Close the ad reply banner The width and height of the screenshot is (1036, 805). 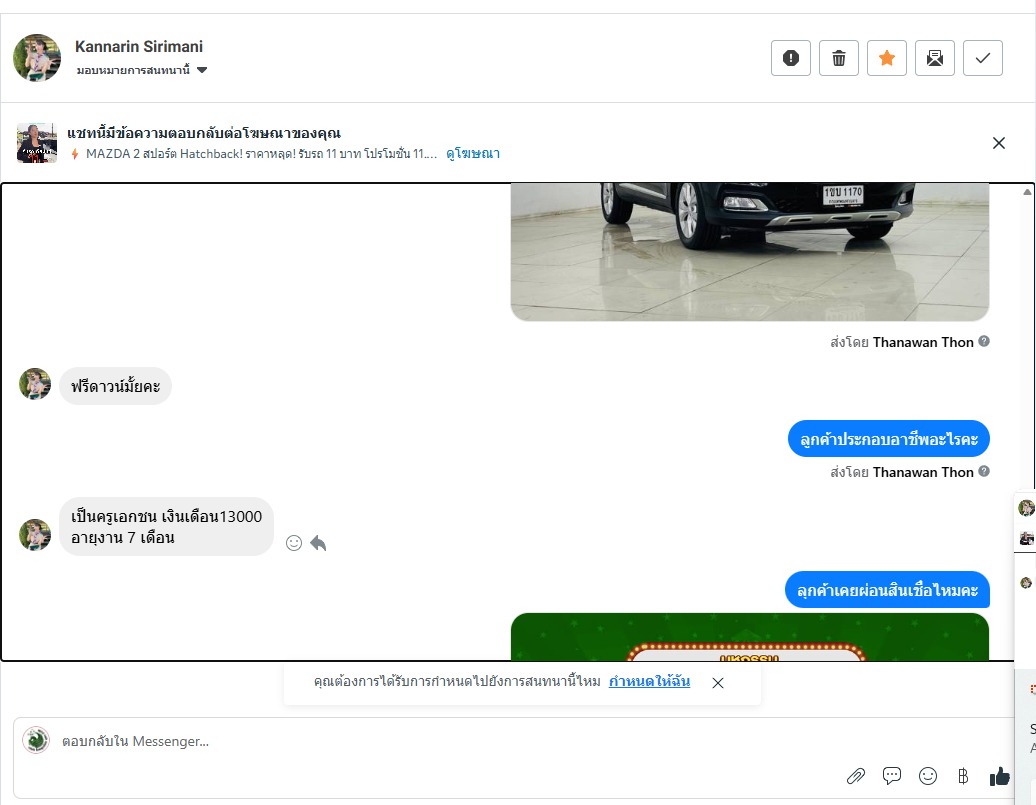click(x=998, y=143)
